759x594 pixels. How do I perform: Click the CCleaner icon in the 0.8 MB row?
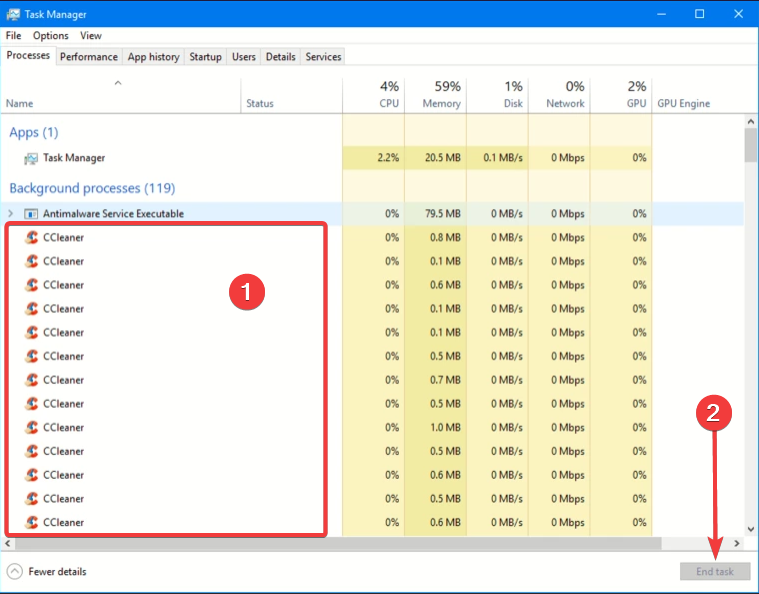(x=31, y=237)
